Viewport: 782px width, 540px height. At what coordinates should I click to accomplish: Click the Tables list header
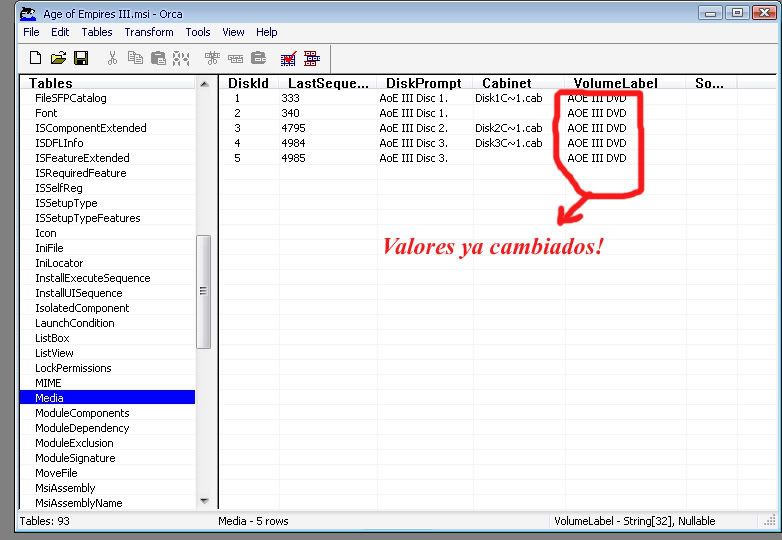[x=108, y=83]
